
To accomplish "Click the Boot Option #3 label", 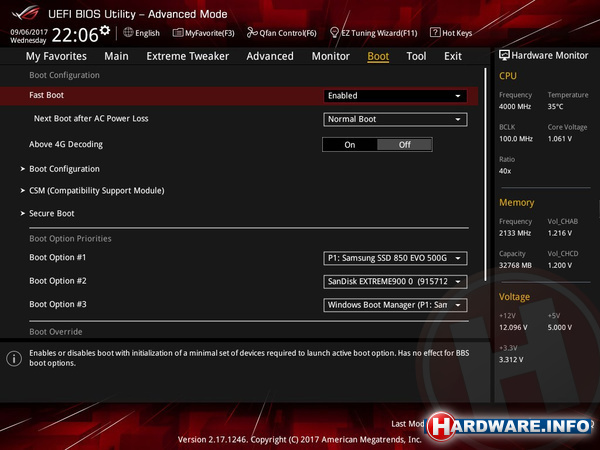I will 58,304.
